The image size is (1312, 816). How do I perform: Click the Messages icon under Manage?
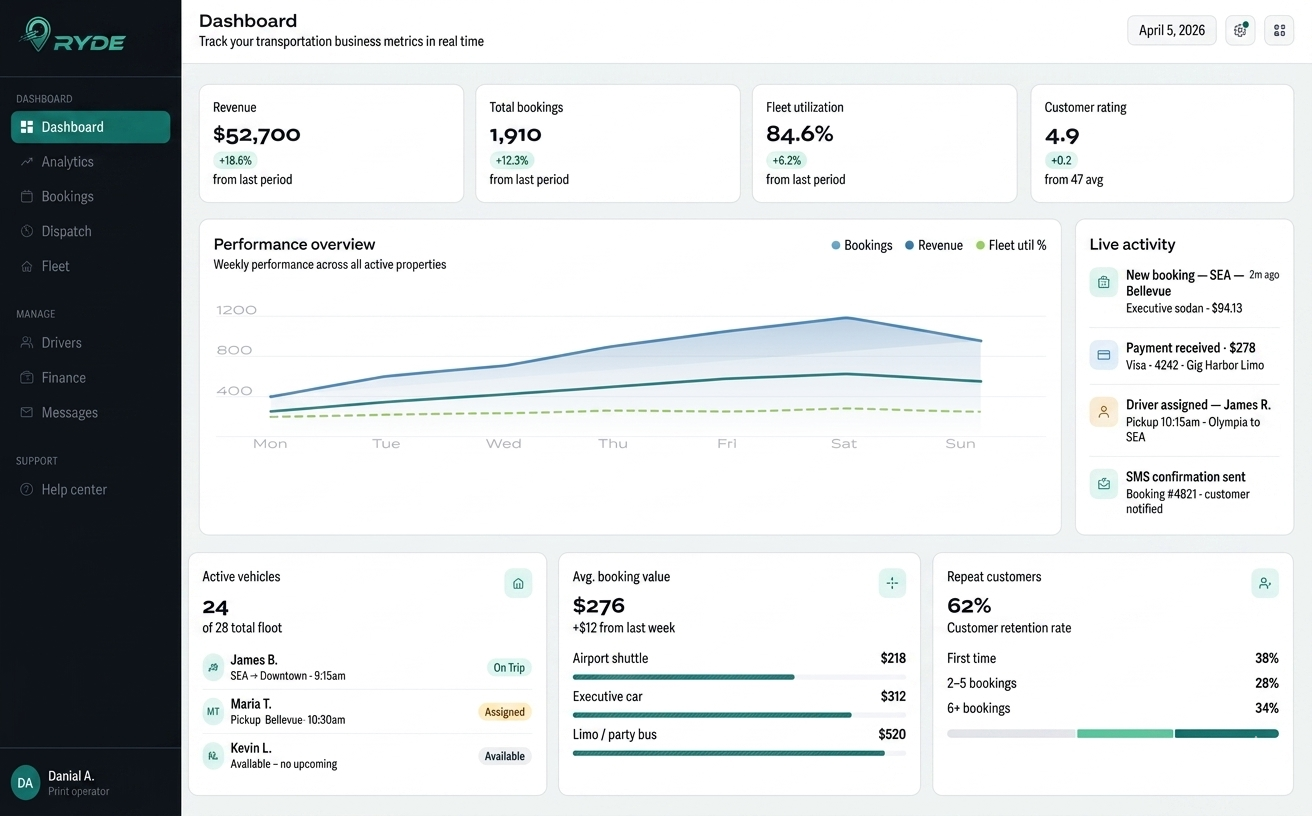pyautogui.click(x=27, y=412)
